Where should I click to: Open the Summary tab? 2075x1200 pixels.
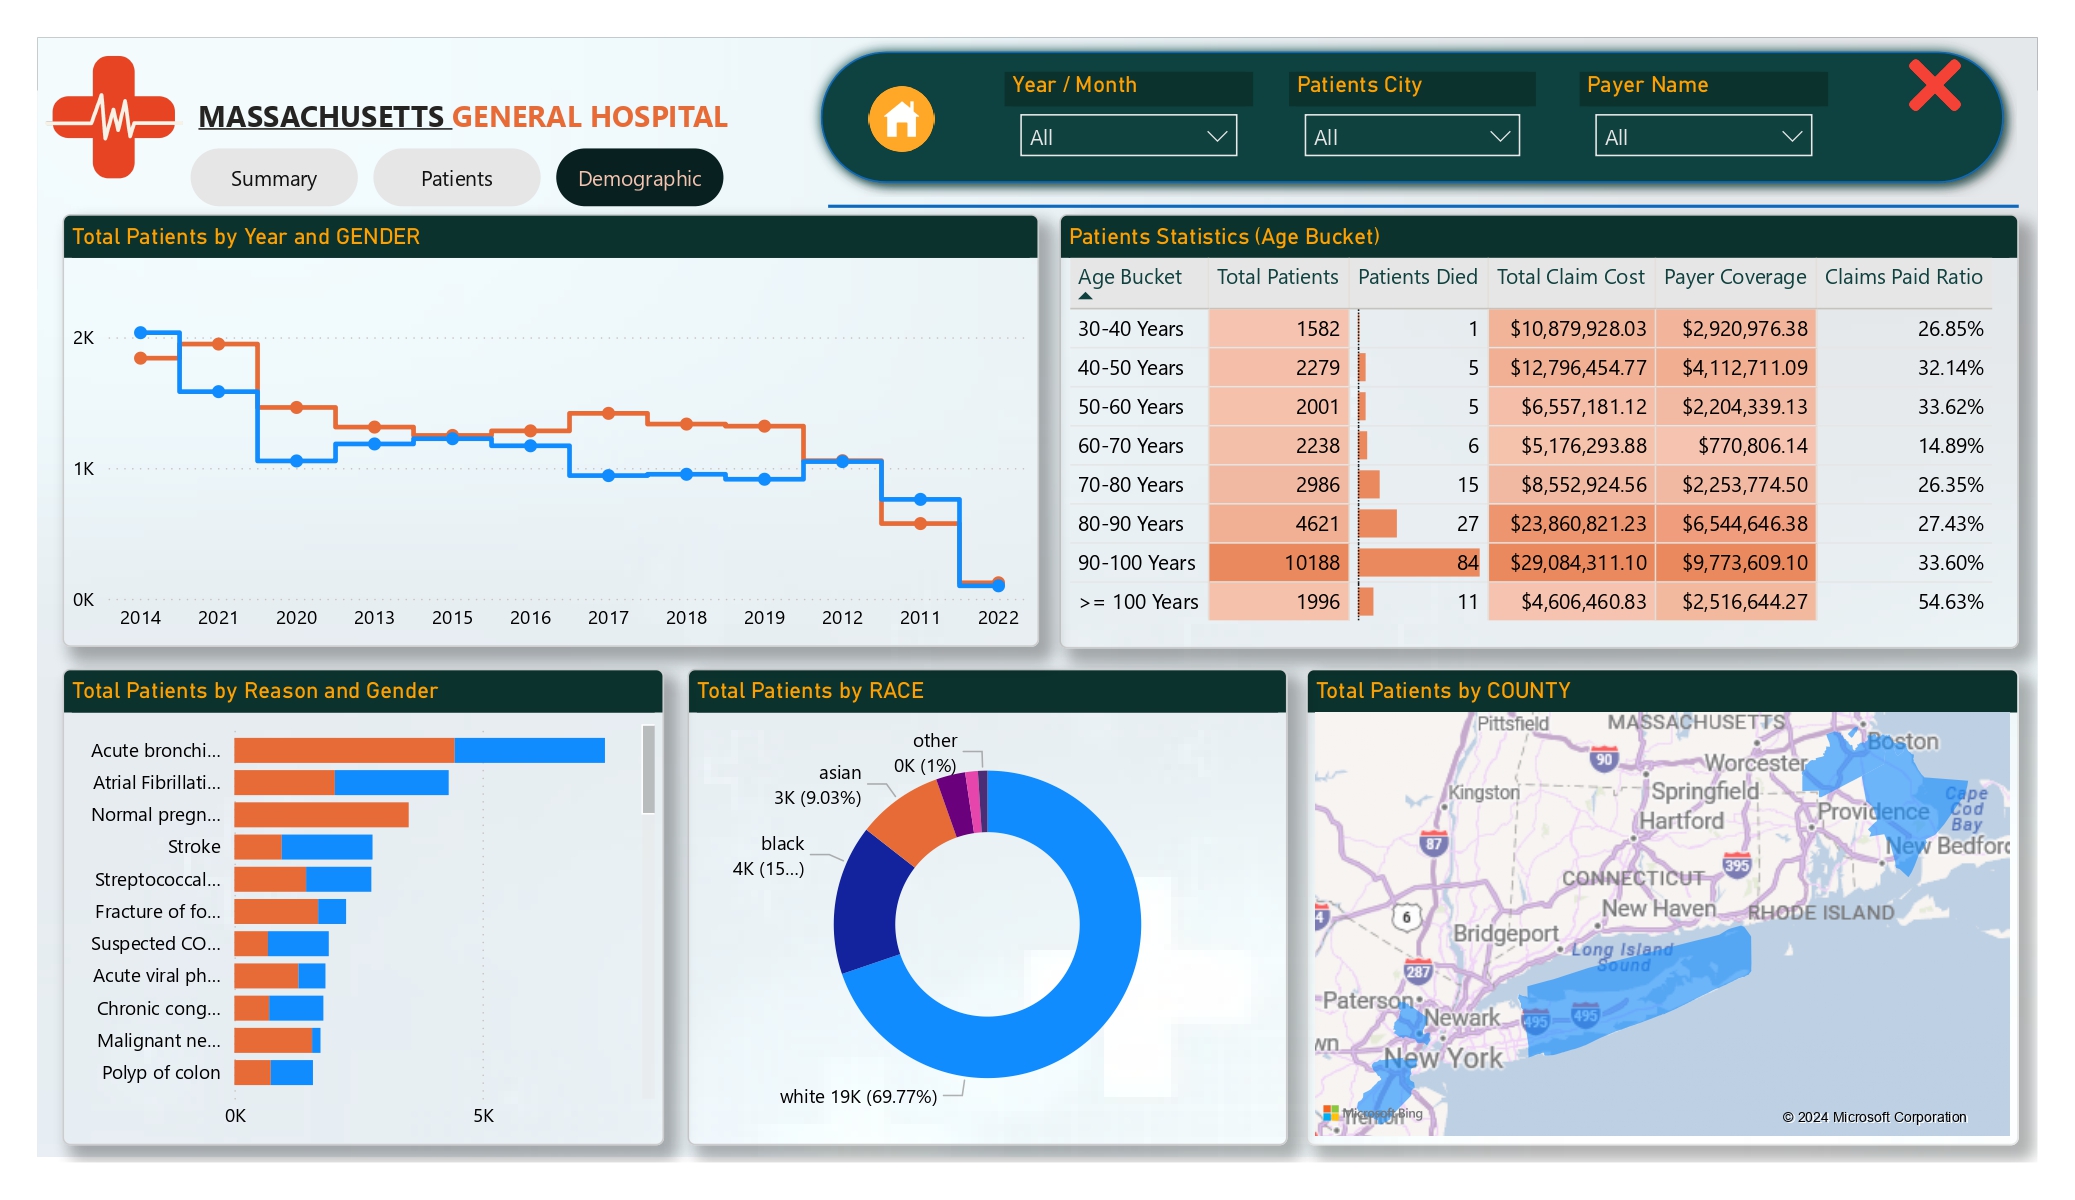pyautogui.click(x=274, y=178)
